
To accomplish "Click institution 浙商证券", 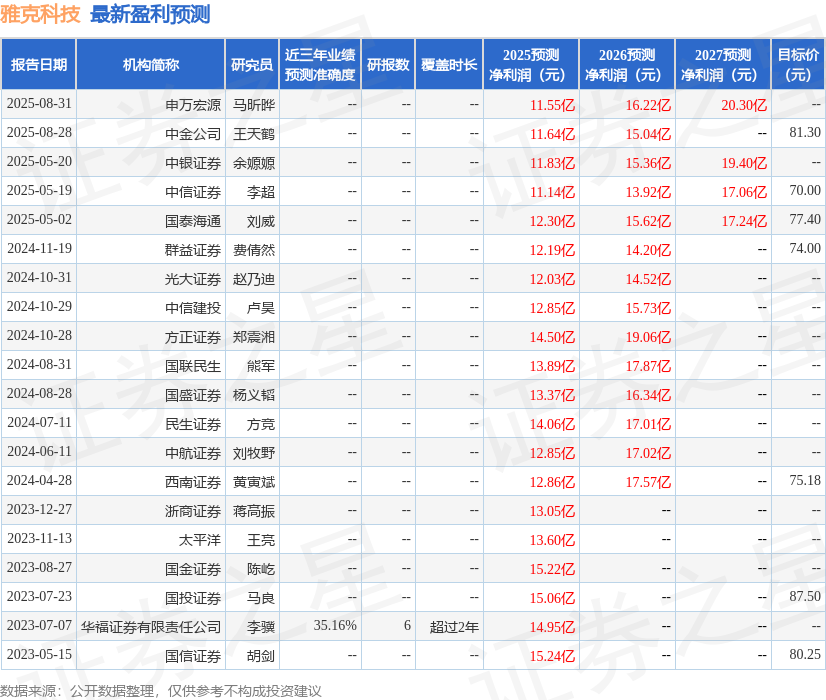I will click(x=193, y=510).
